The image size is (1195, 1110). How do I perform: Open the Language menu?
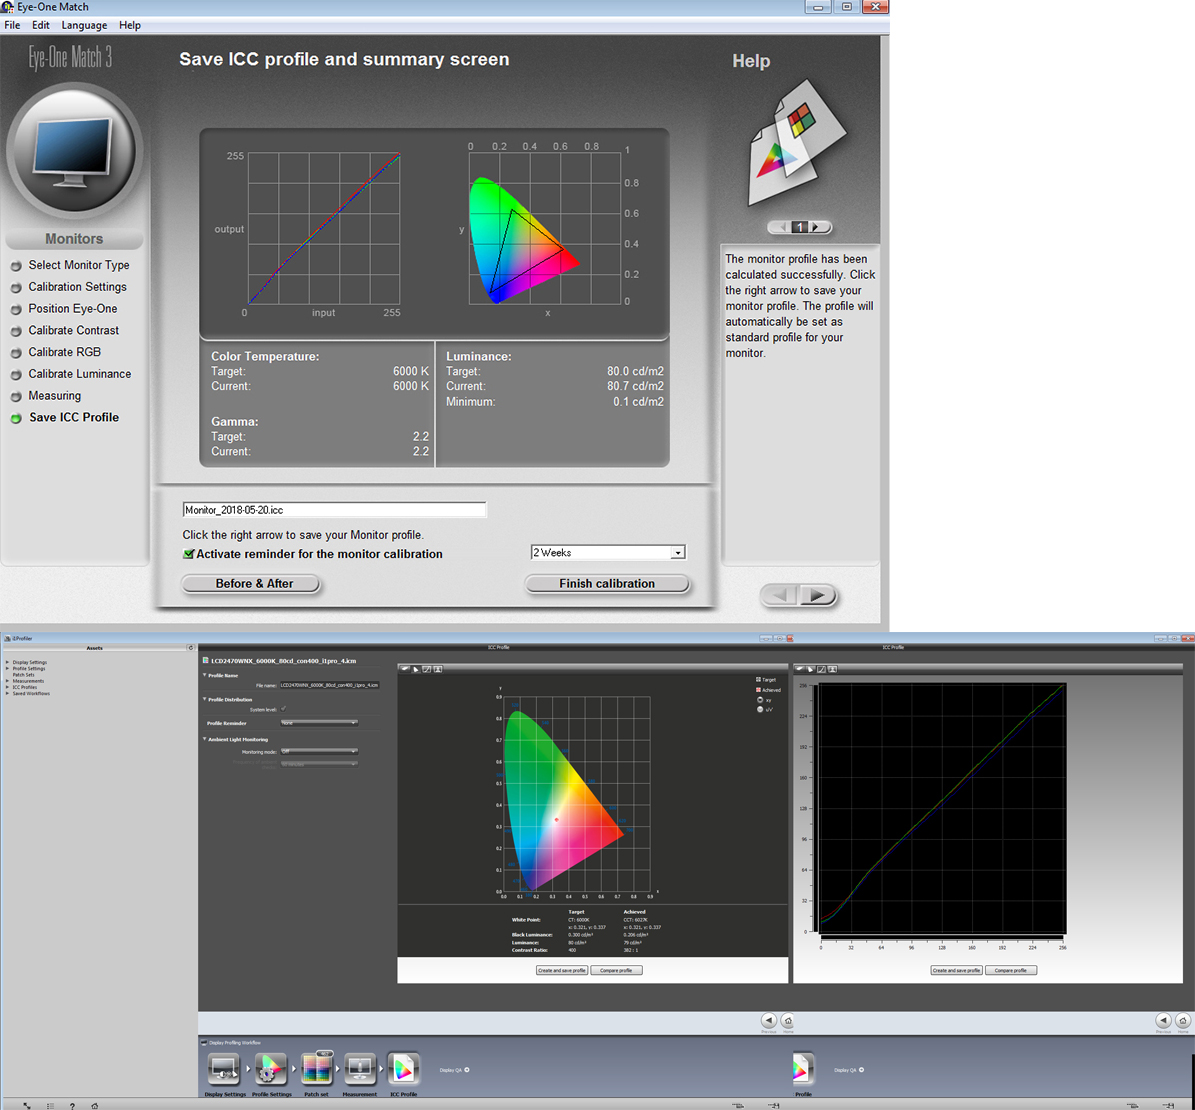coord(84,25)
